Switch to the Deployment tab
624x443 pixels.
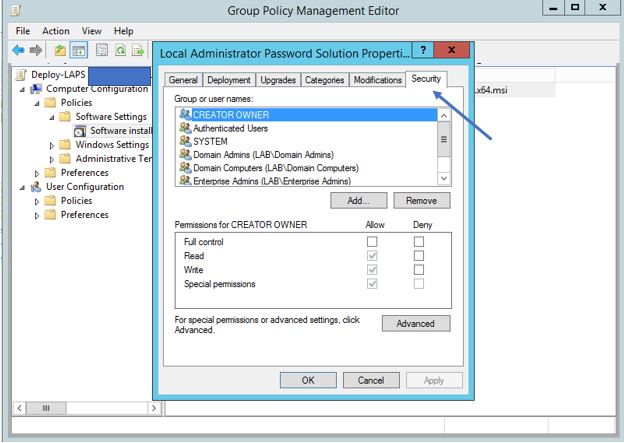coord(229,80)
